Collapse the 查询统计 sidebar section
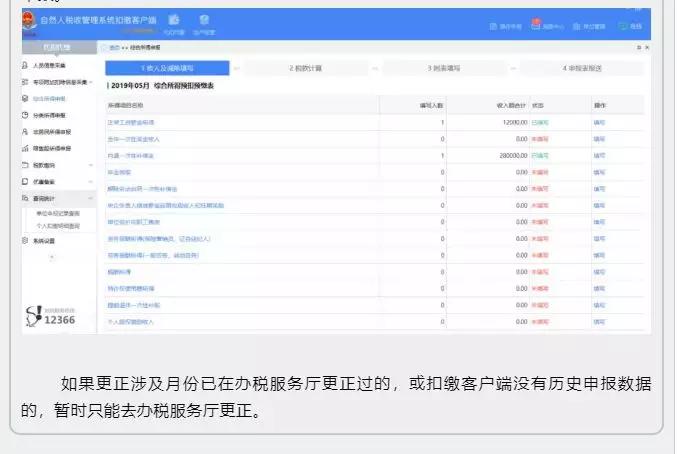This screenshot has height=454, width=677. tap(91, 198)
